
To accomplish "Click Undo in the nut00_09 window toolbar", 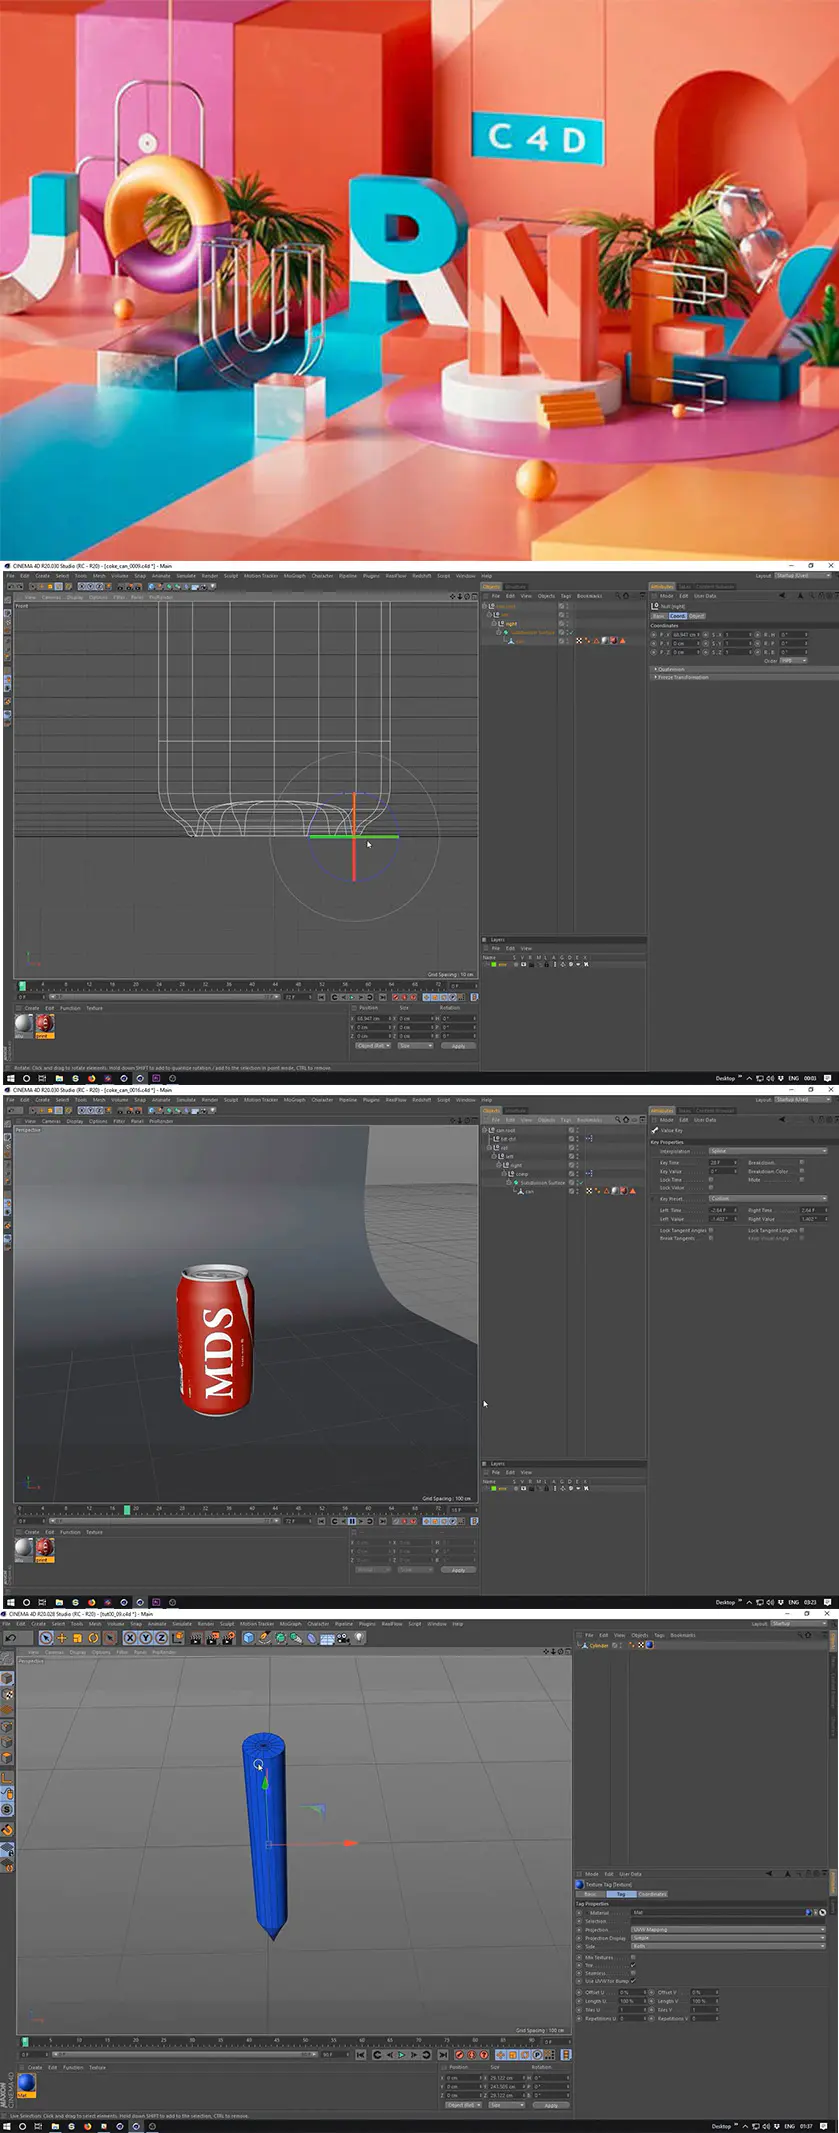I will [11, 1638].
